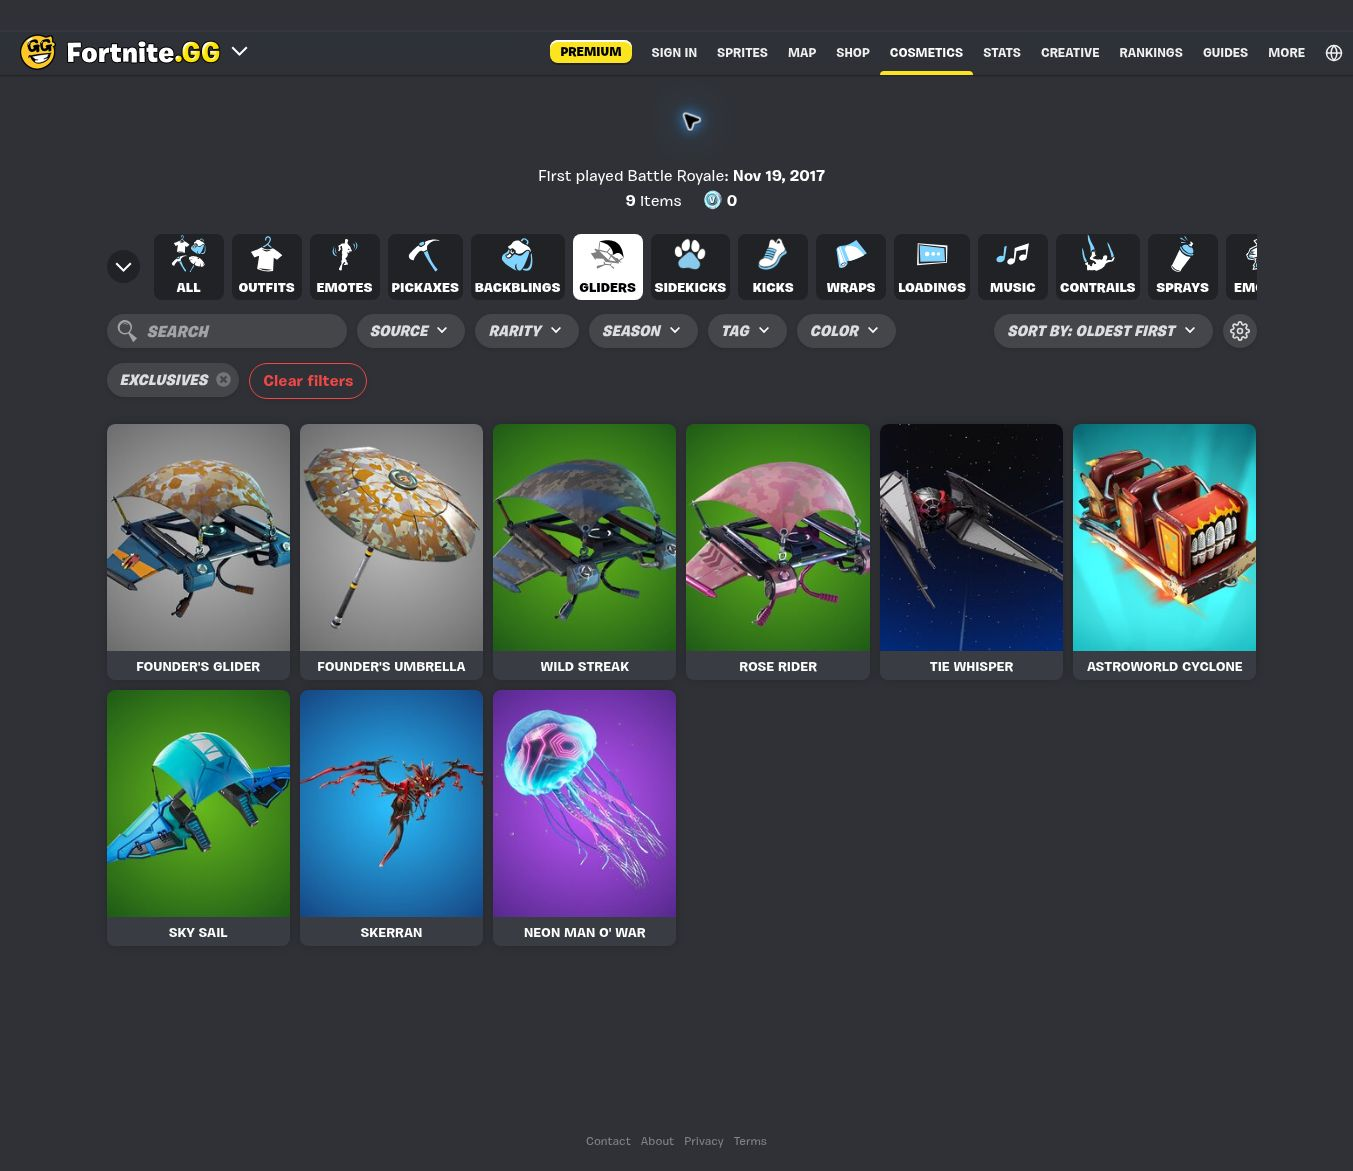Open the Sprays category
The height and width of the screenshot is (1171, 1353).
coord(1182,267)
